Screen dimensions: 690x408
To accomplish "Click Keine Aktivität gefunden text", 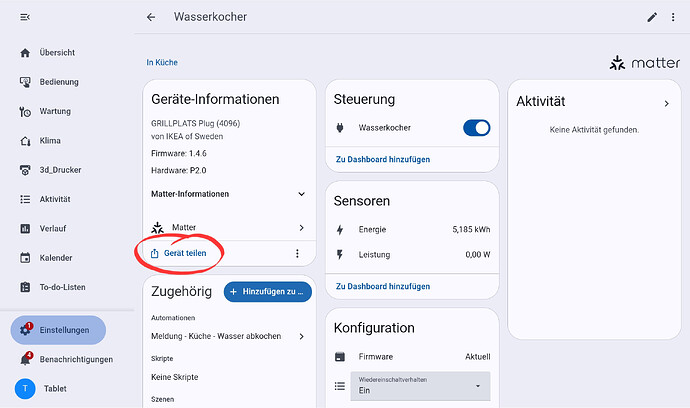I will click(x=594, y=130).
